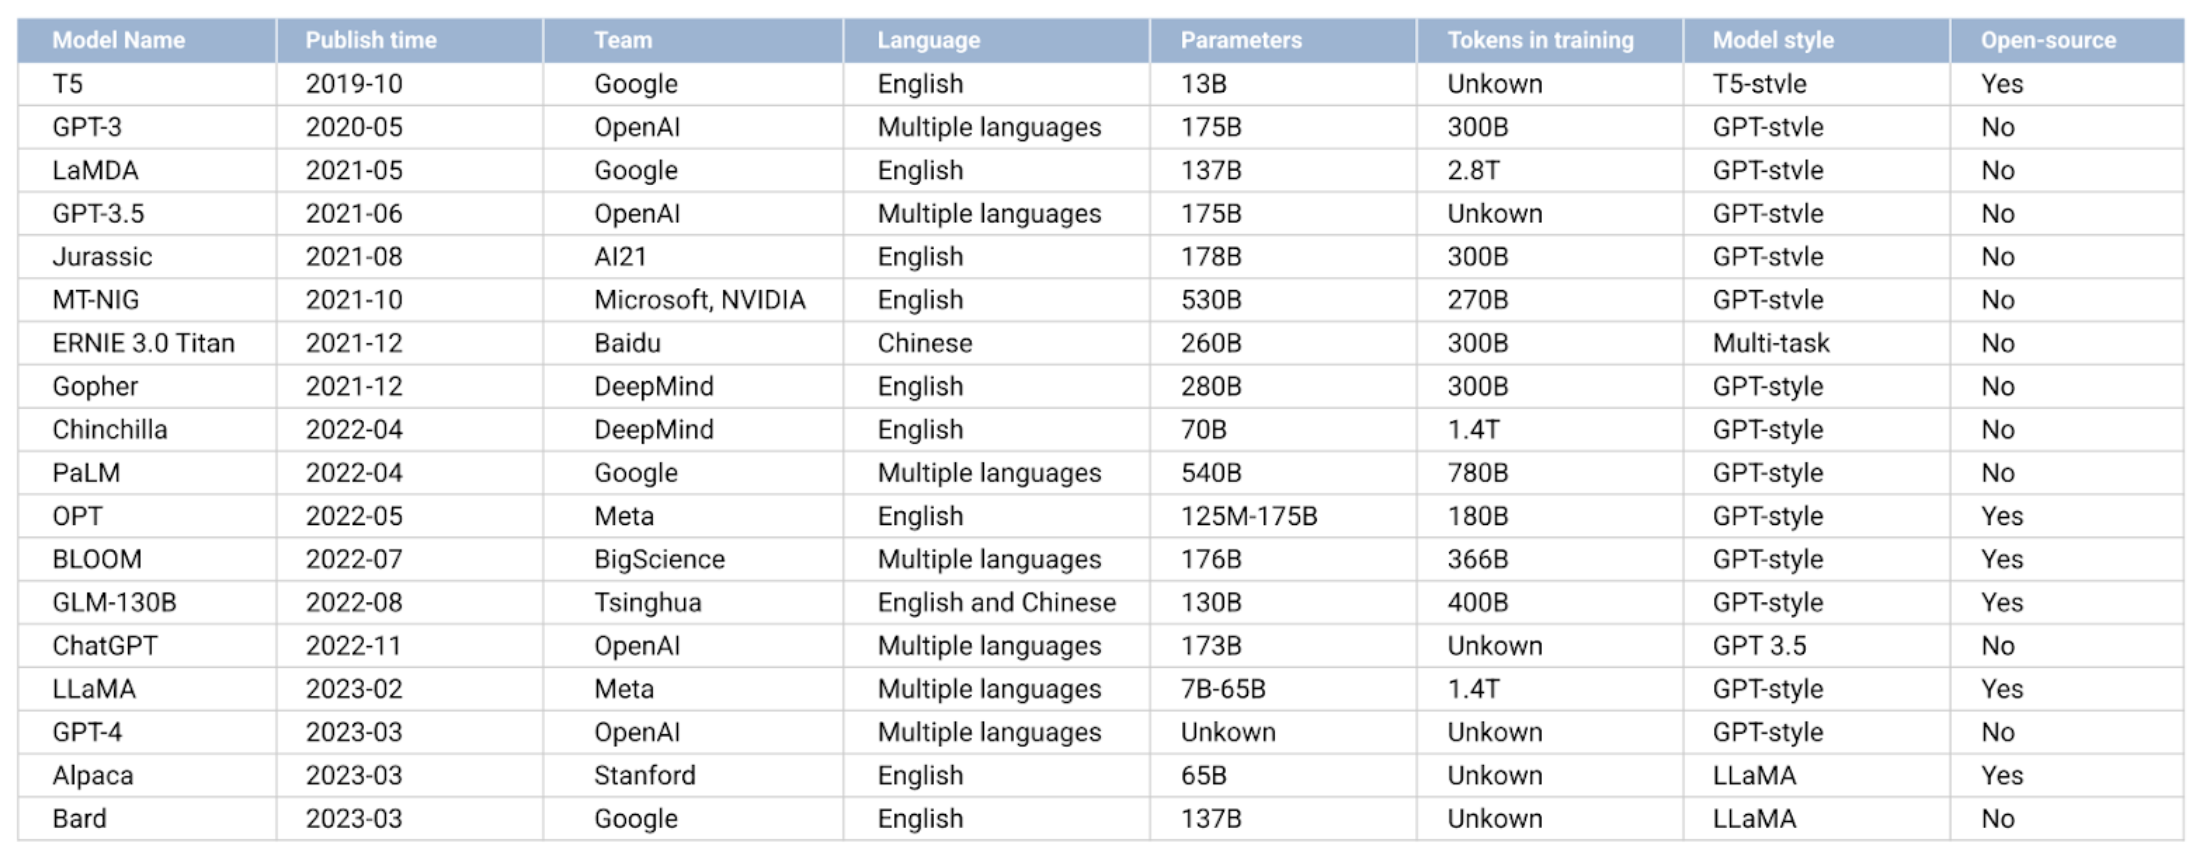The image size is (2209, 867).
Task: Click the Model style column header
Action: pos(1817,41)
